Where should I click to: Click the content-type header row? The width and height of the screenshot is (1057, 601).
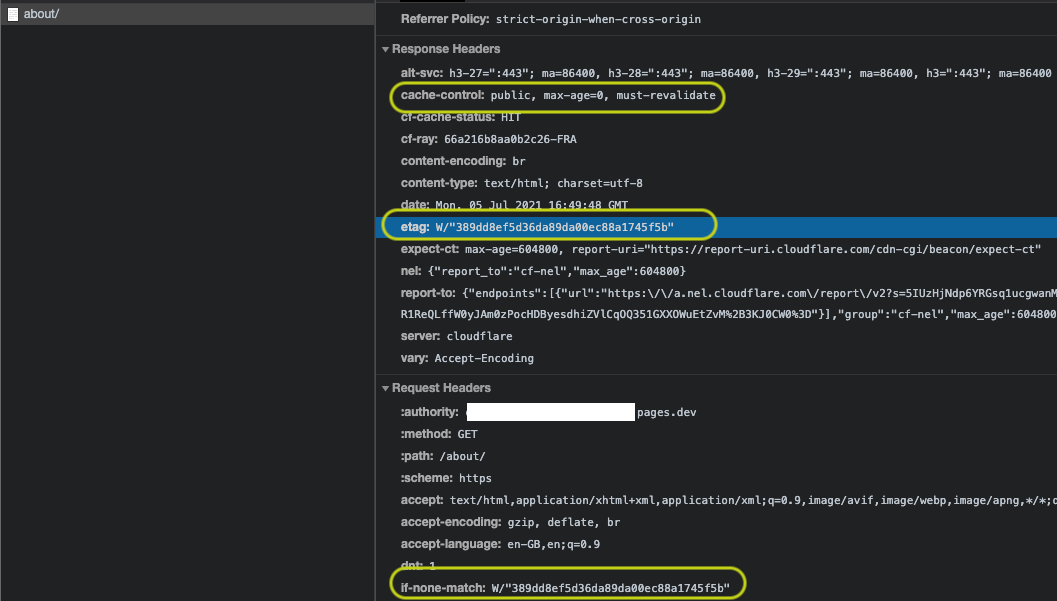pyautogui.click(x=521, y=183)
